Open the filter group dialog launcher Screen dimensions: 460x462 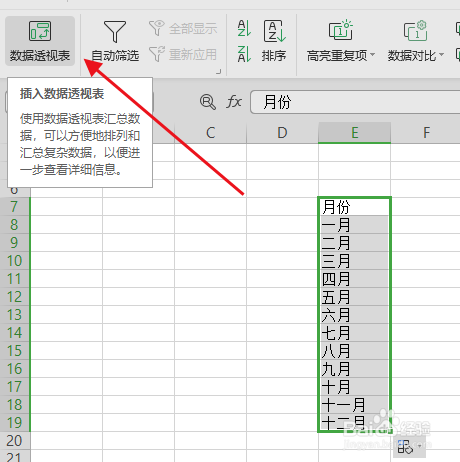click(218, 71)
